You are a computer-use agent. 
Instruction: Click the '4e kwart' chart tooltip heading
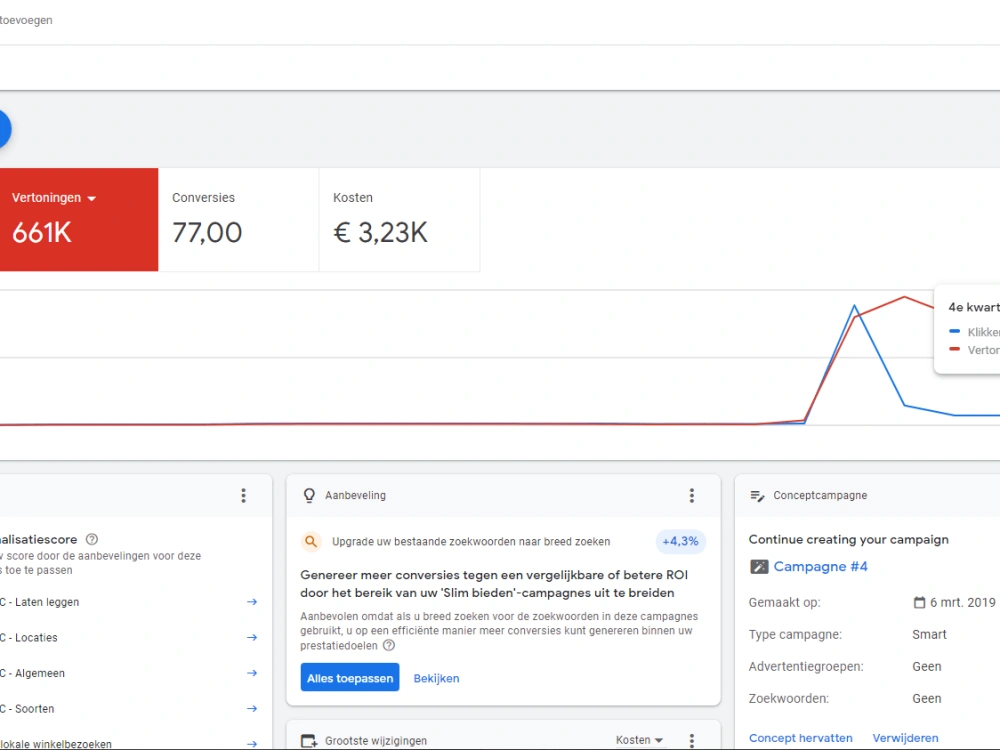pyautogui.click(x=974, y=307)
